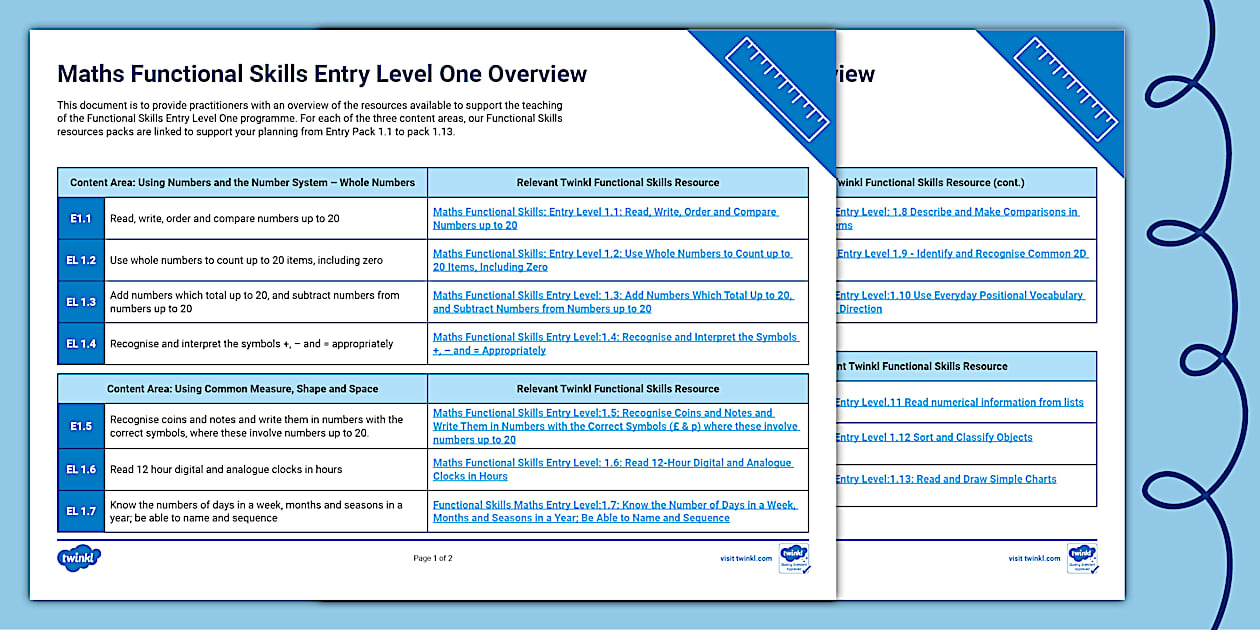
Task: Click the visit twinkl.com link on page one
Action: click(745, 558)
